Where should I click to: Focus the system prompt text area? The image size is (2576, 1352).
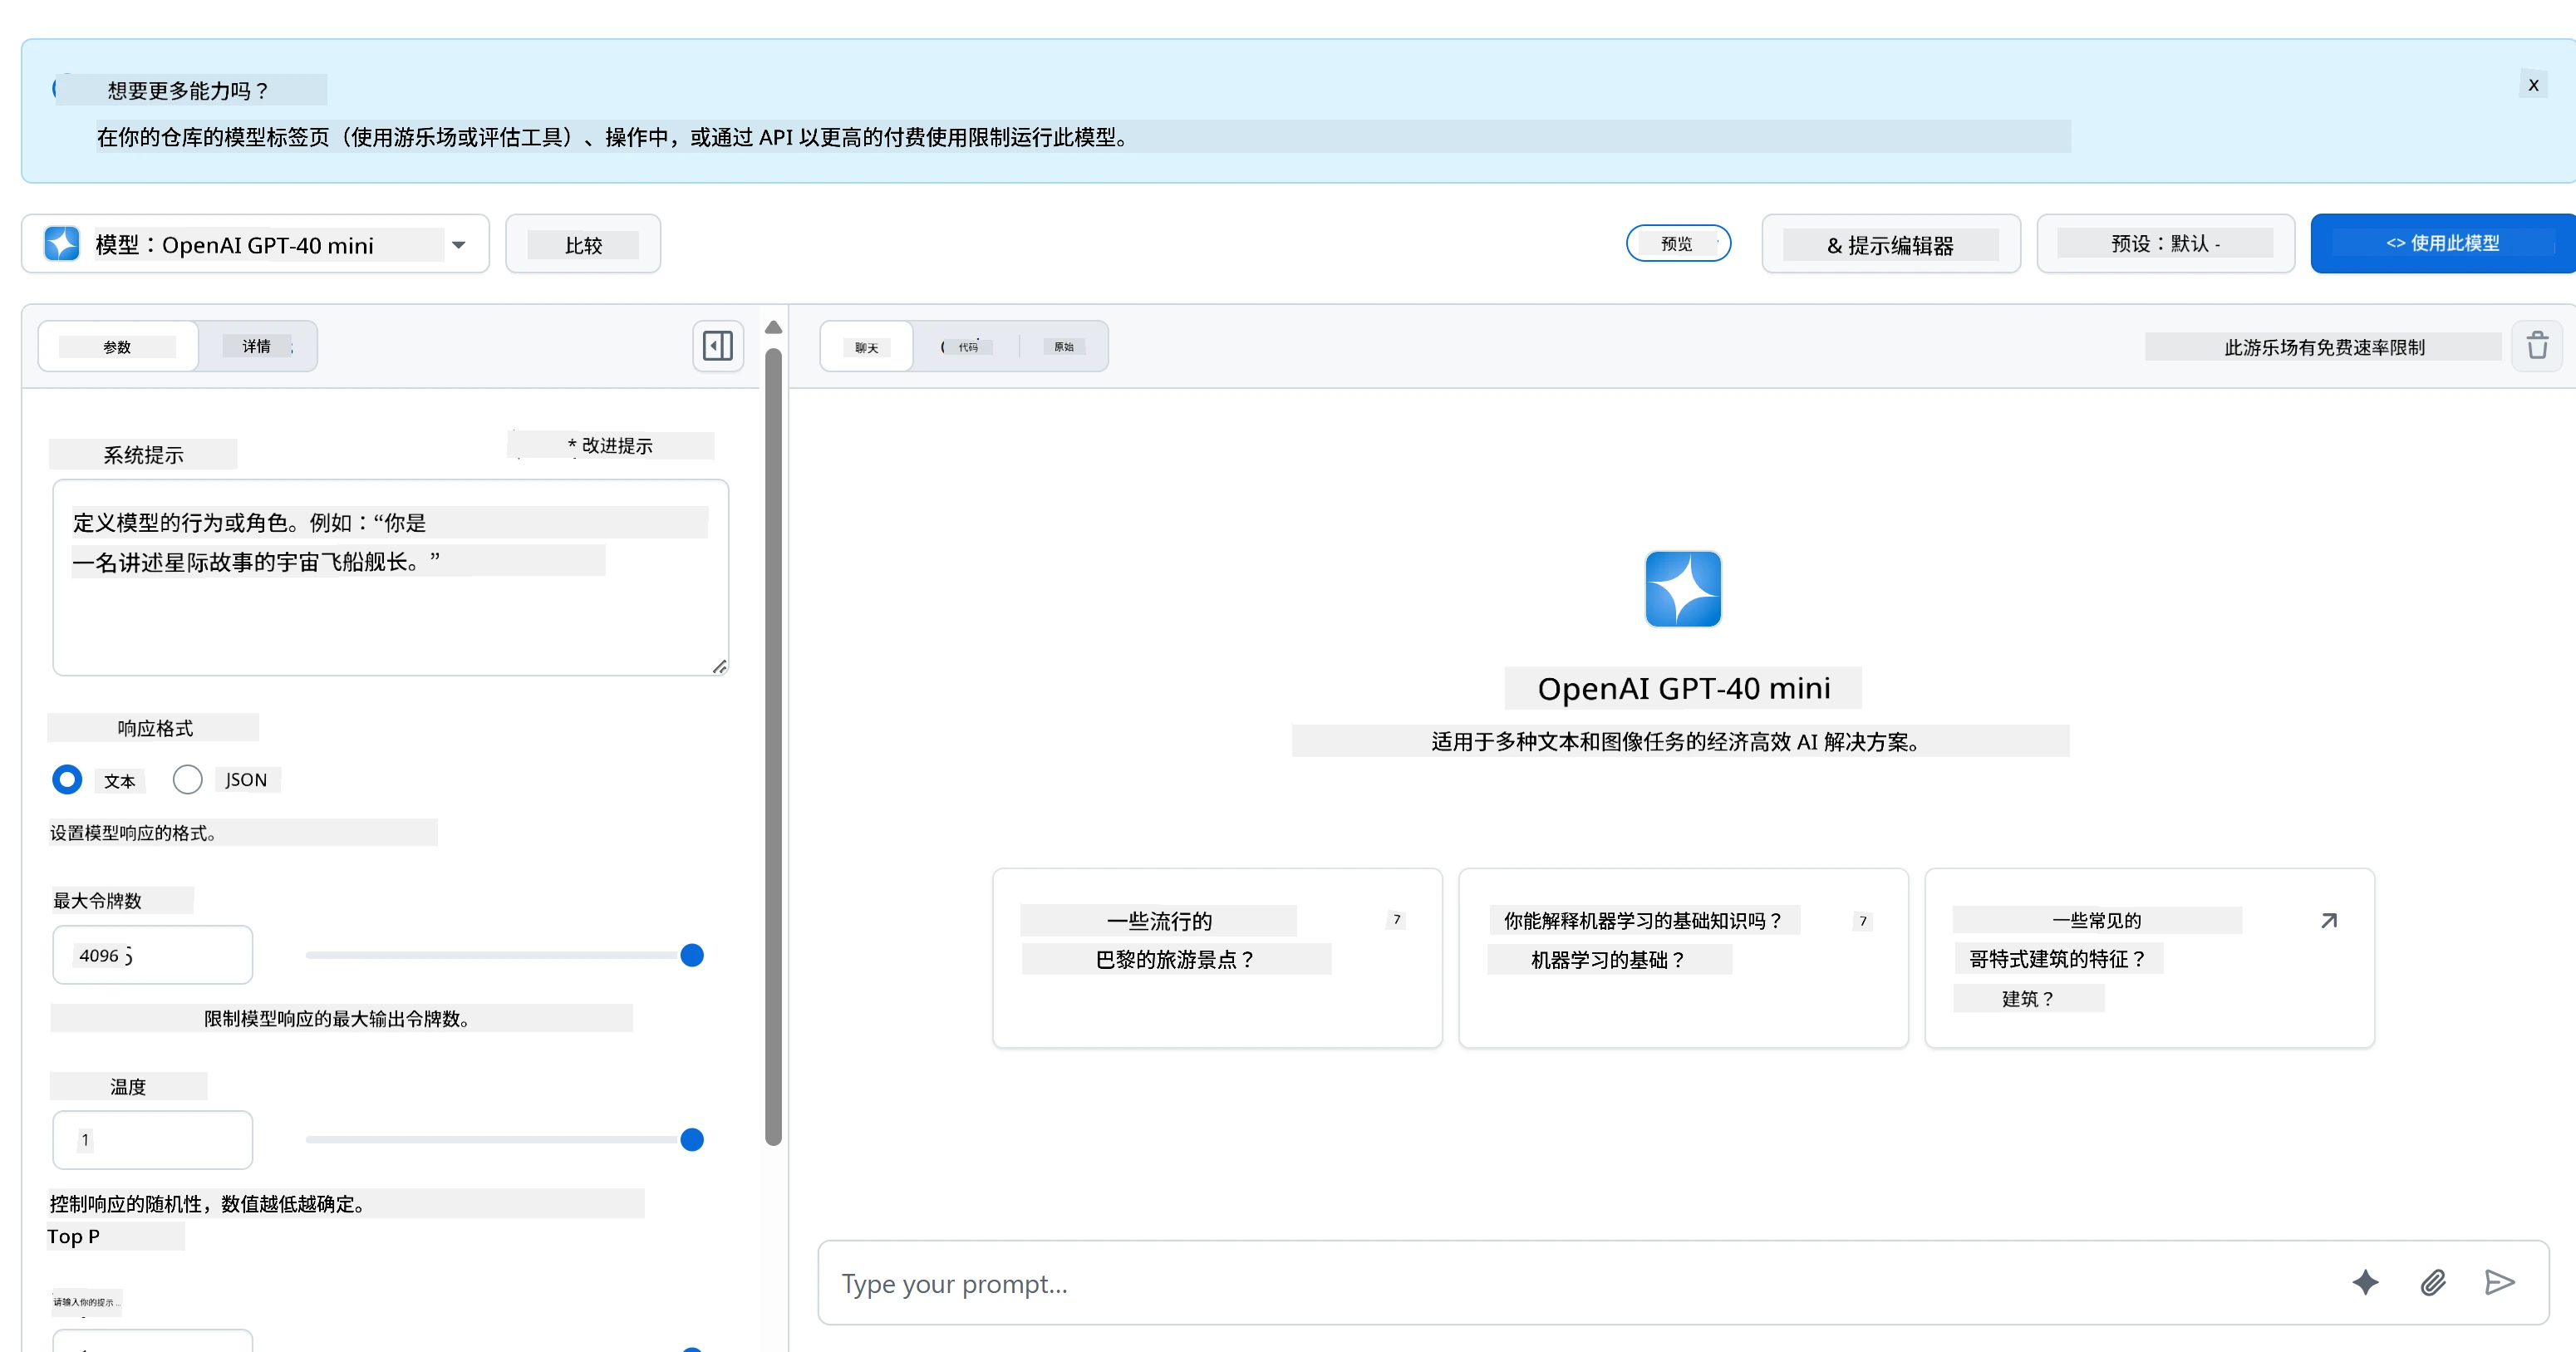tap(390, 577)
